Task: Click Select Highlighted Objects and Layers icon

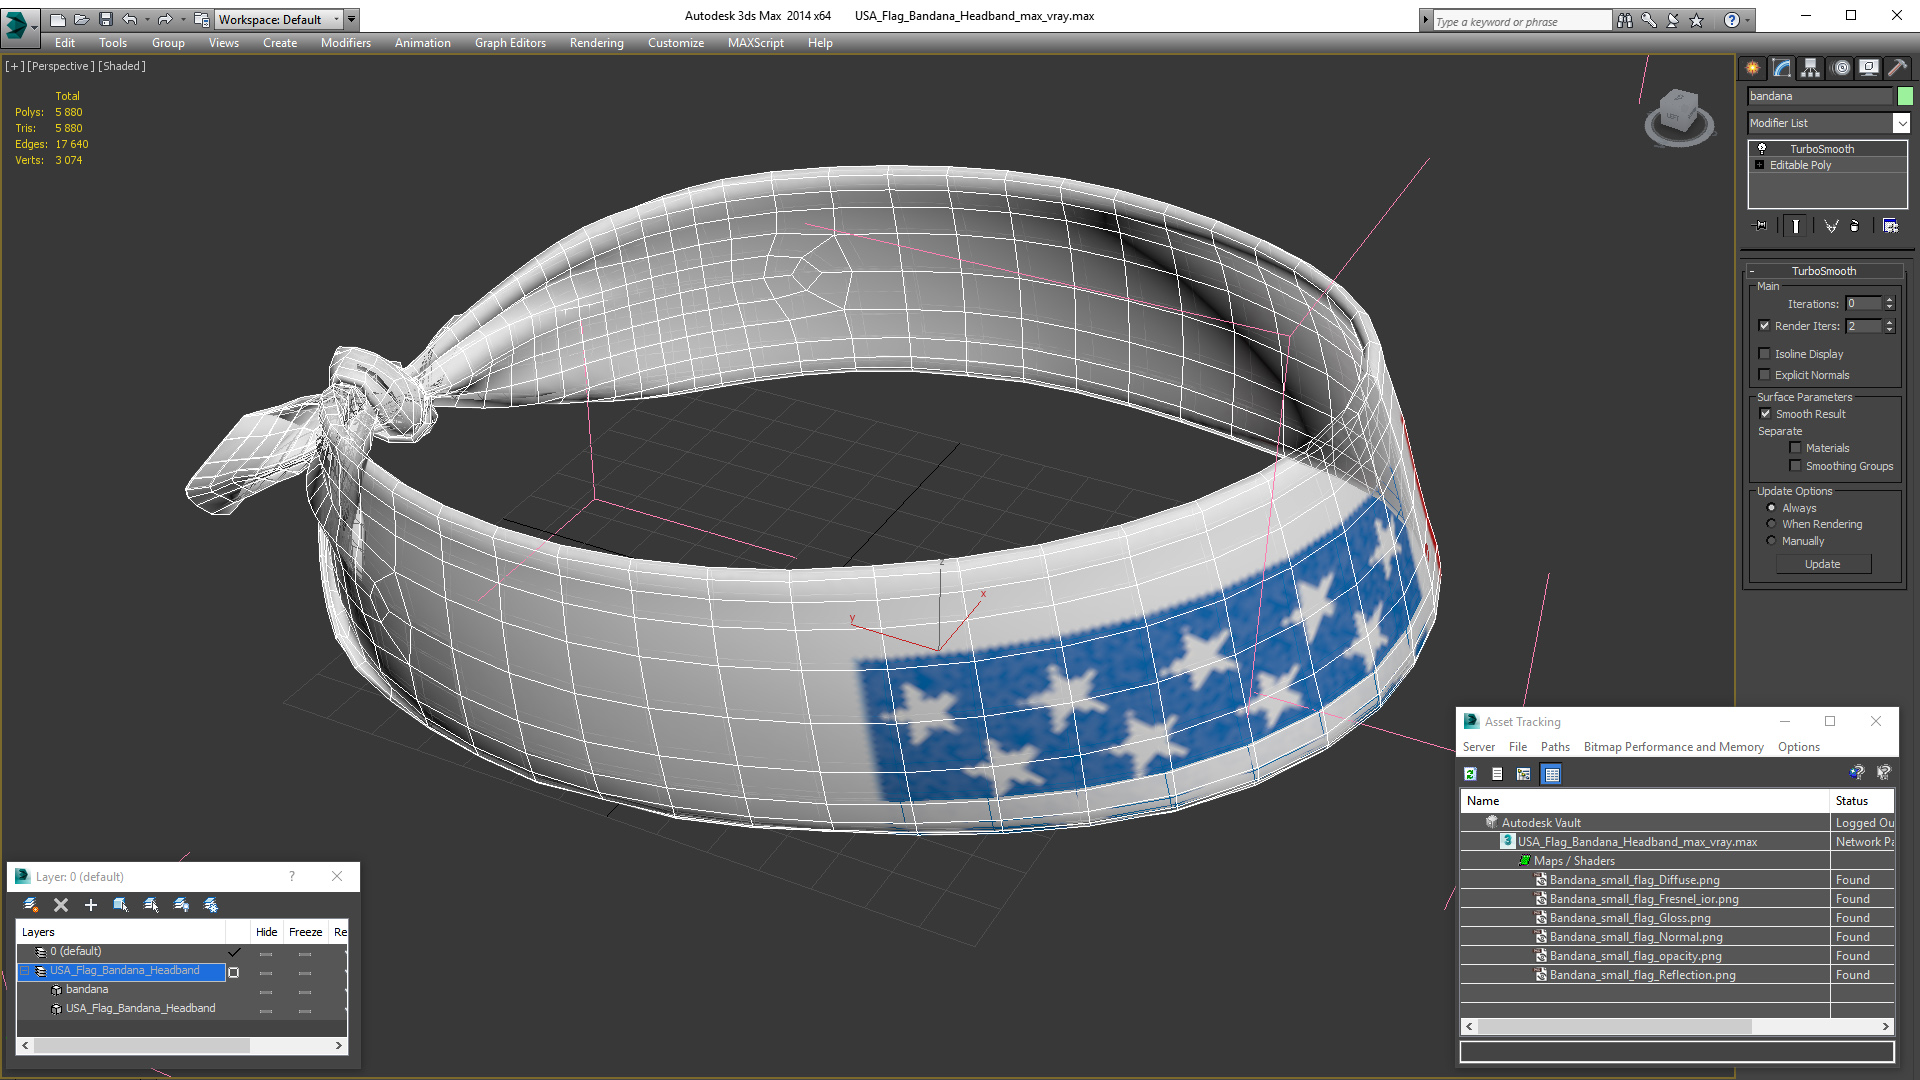Action: (x=121, y=905)
